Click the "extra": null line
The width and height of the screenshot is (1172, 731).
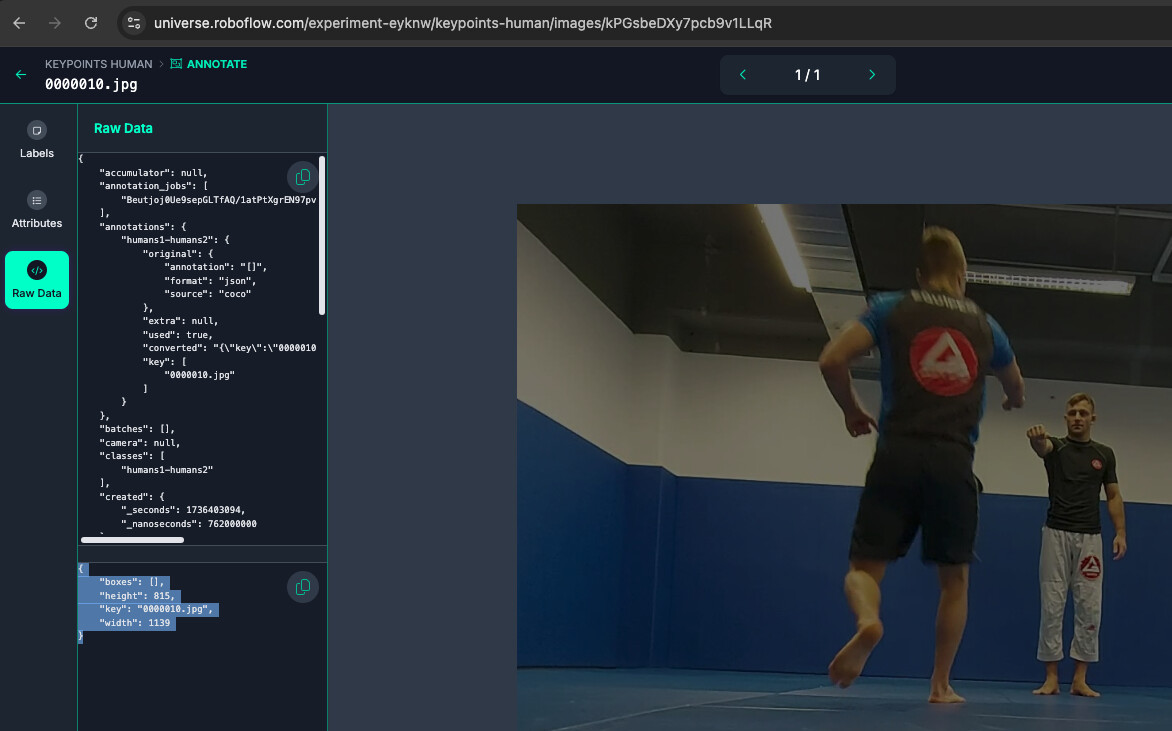(x=181, y=321)
